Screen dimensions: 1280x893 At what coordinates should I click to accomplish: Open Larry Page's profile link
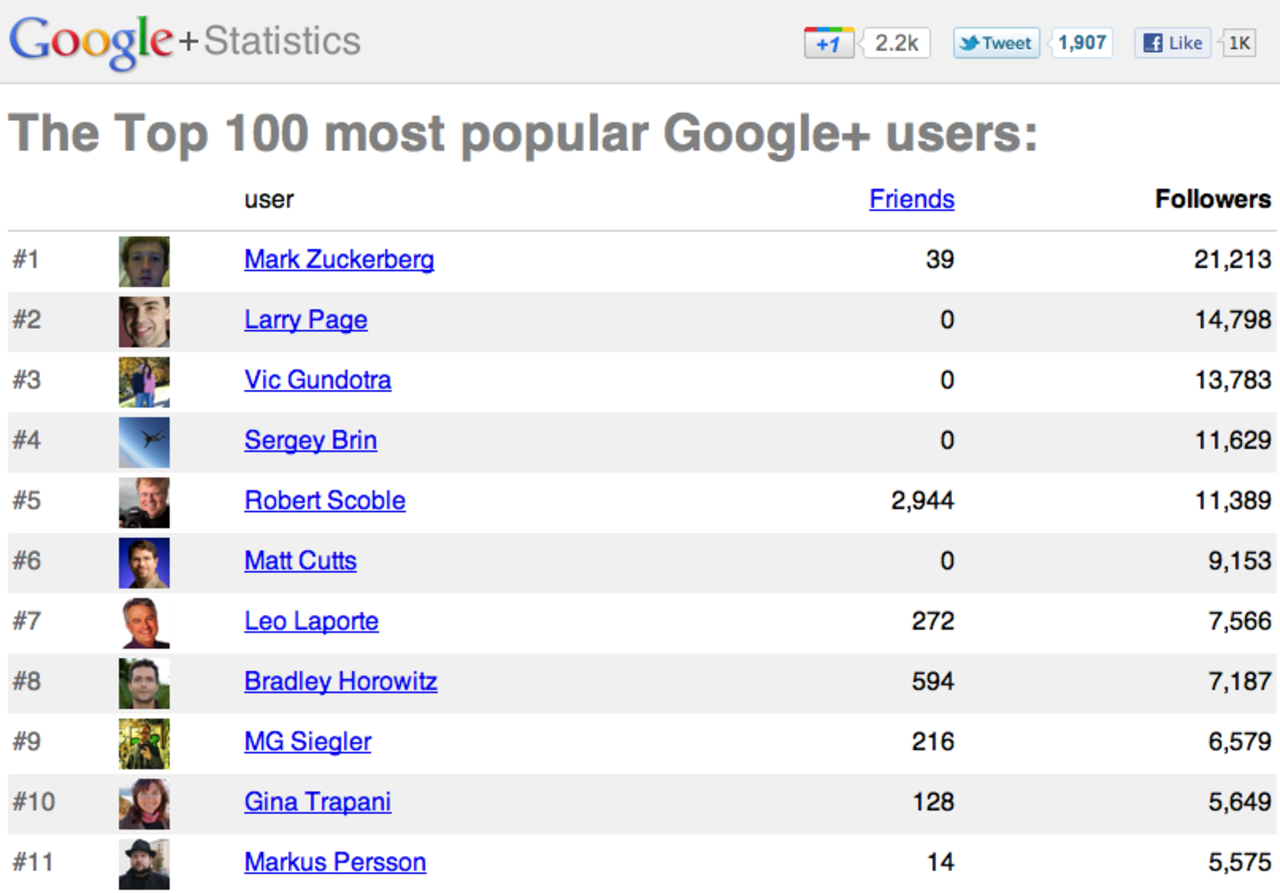305,320
